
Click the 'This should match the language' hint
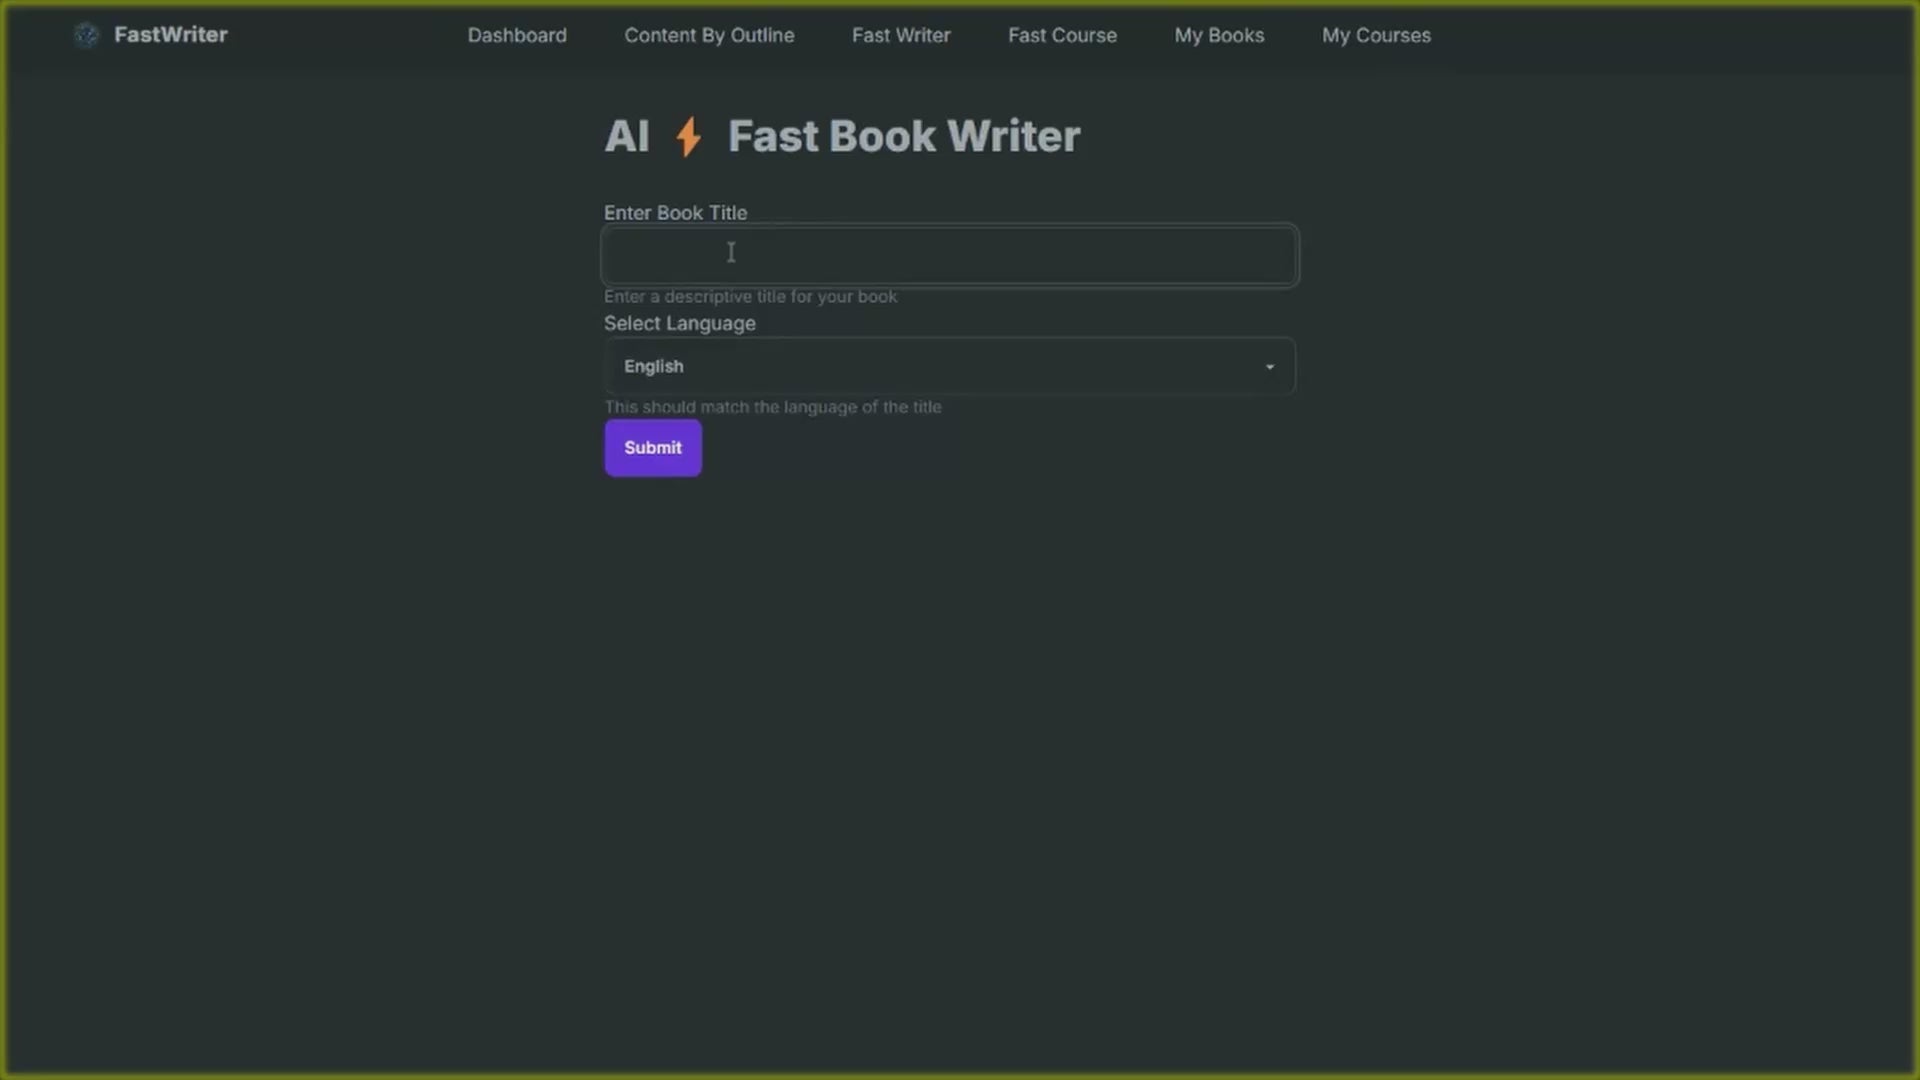point(772,407)
